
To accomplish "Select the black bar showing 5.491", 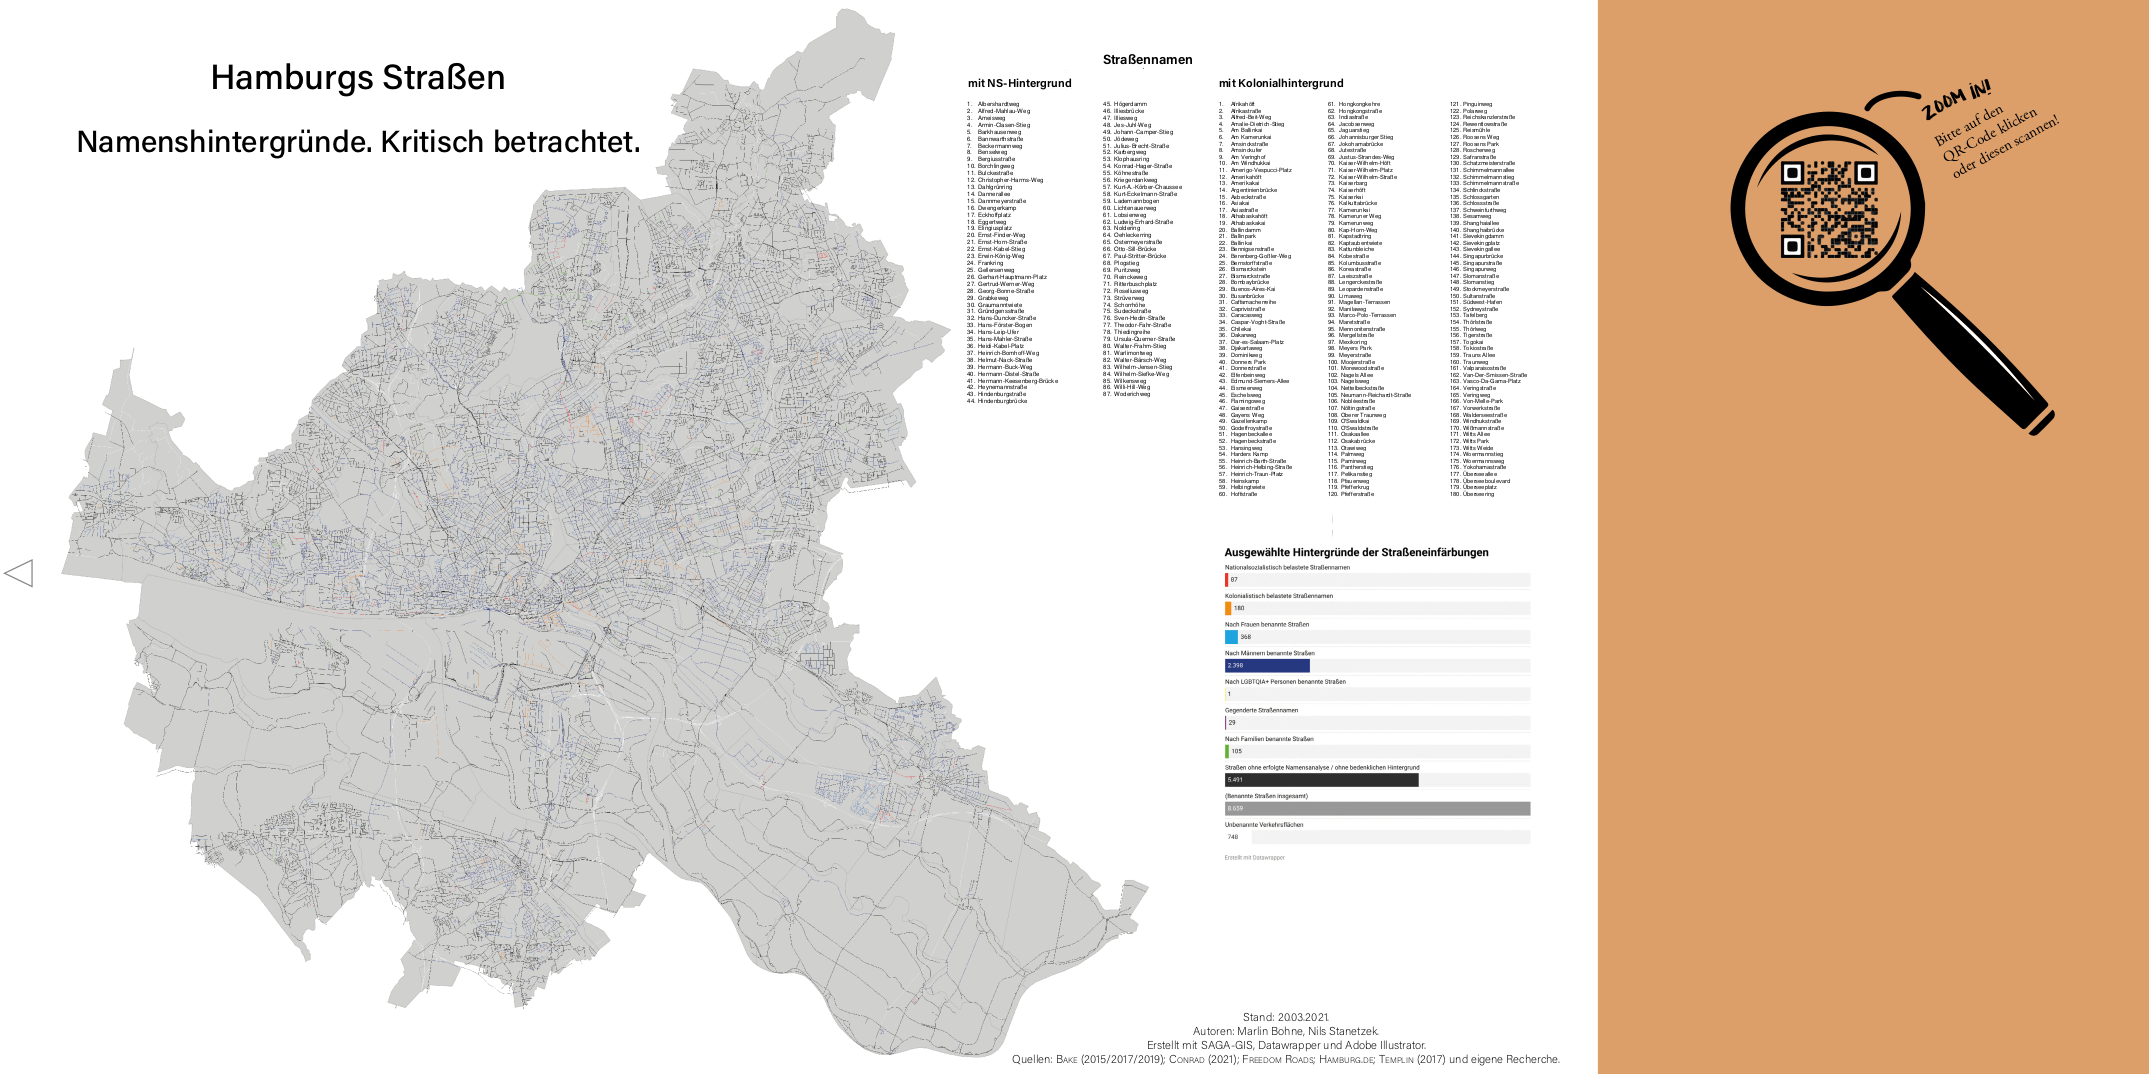I will tap(1321, 780).
